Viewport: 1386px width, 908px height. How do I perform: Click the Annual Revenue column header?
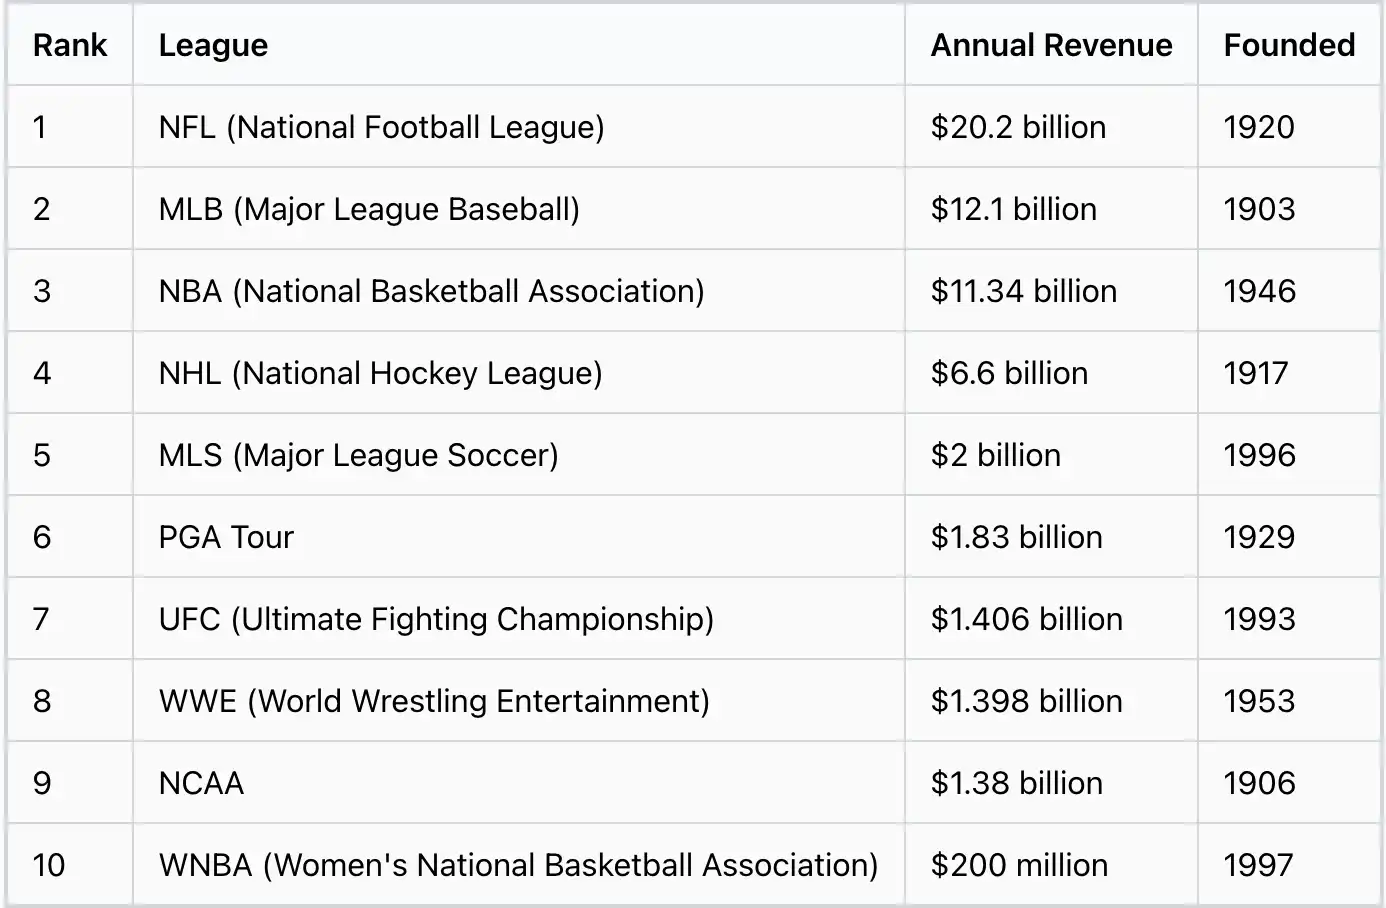click(x=1051, y=46)
